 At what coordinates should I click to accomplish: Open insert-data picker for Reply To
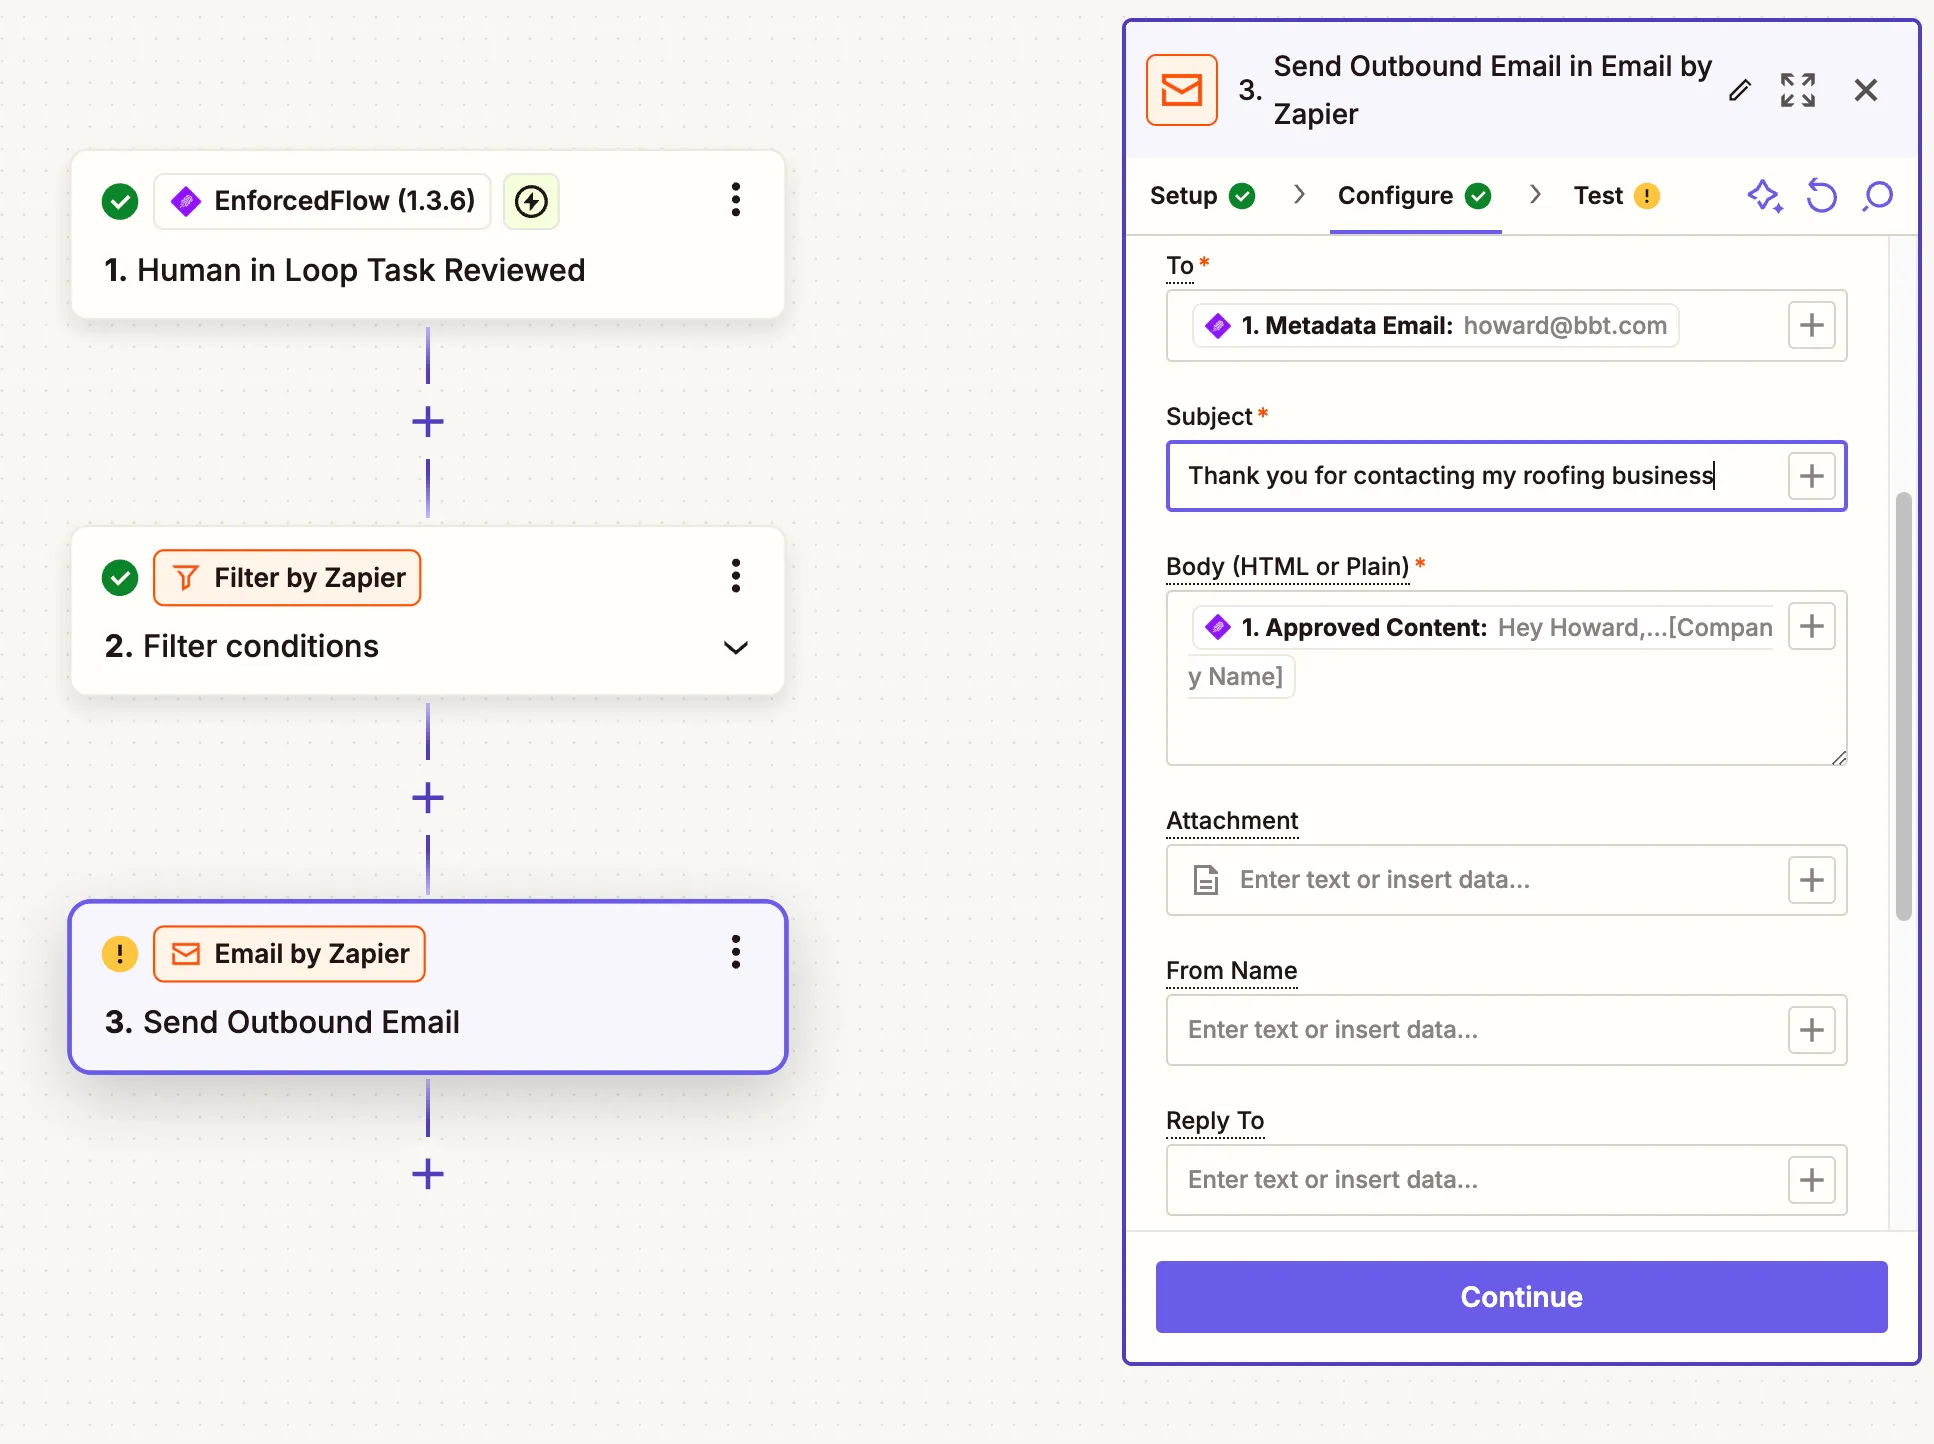pyautogui.click(x=1811, y=1180)
